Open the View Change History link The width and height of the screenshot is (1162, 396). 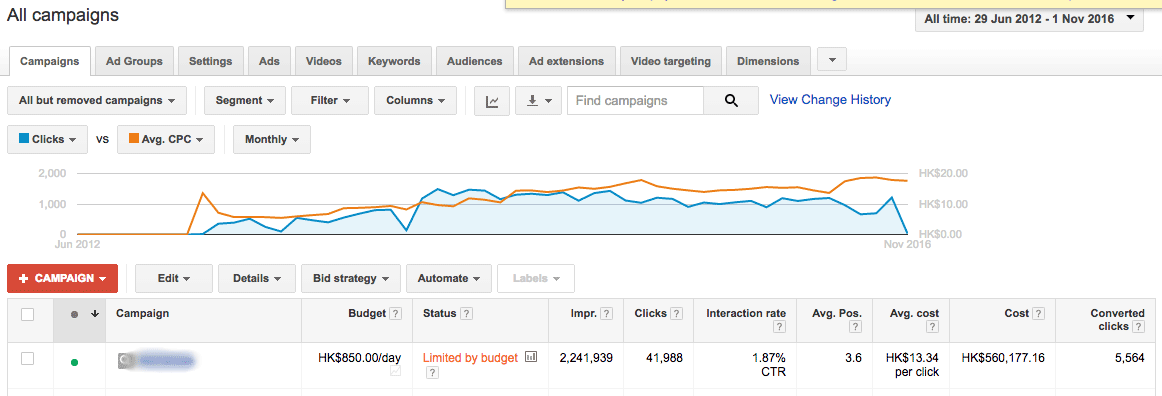830,99
